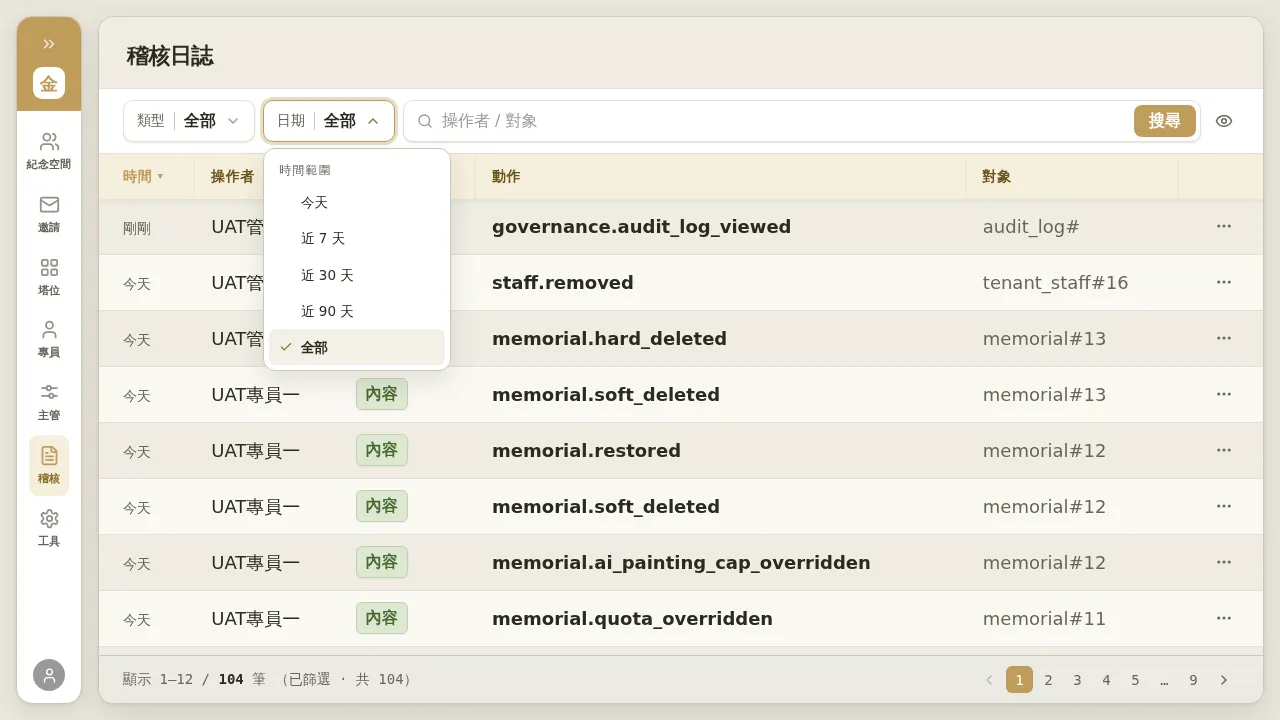Viewport: 1280px width, 720px height.
Task: Open 塔位 grid icon in sidebar
Action: [49, 277]
